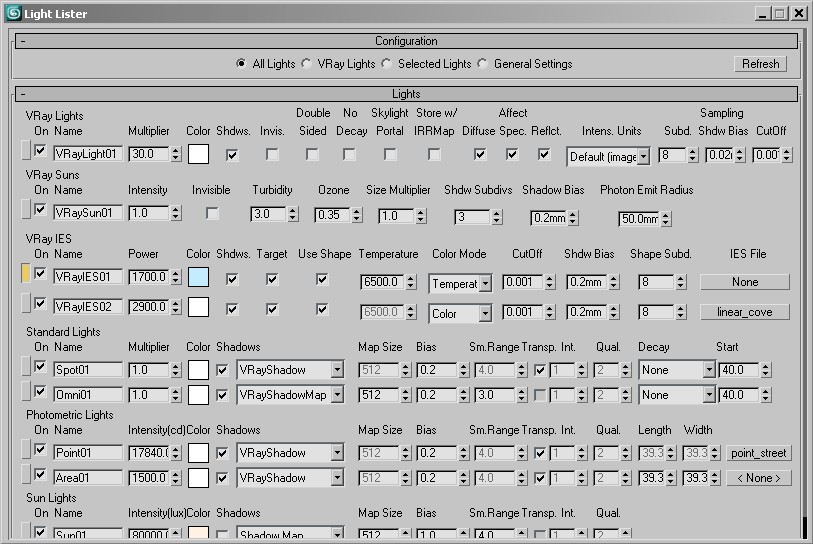813x544 pixels.
Task: Open Omni01 Decay dropdown
Action: pos(677,395)
